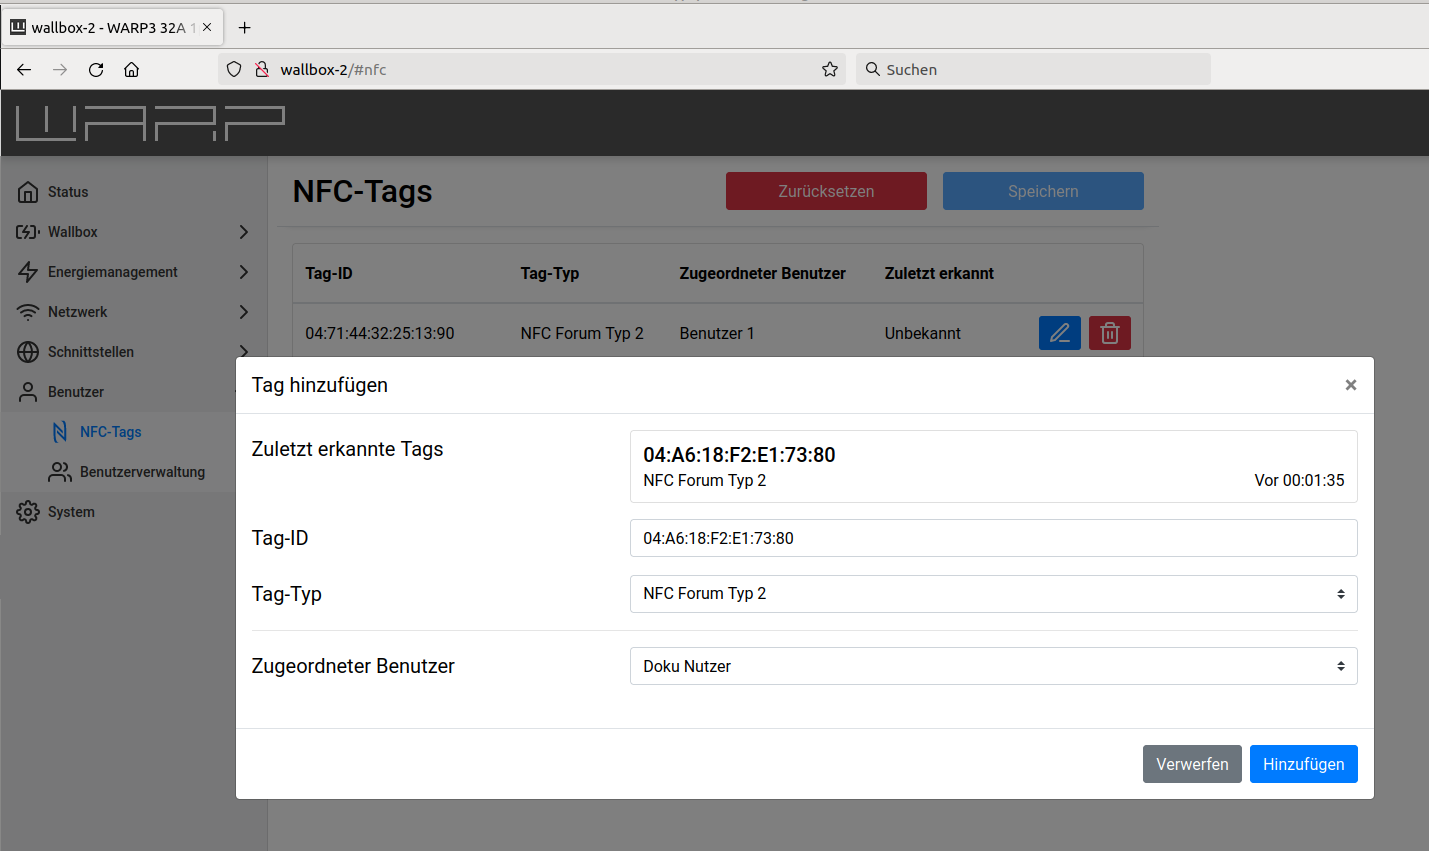Close the Tag hinzufügen dialog
This screenshot has height=851, width=1429.
point(1351,385)
